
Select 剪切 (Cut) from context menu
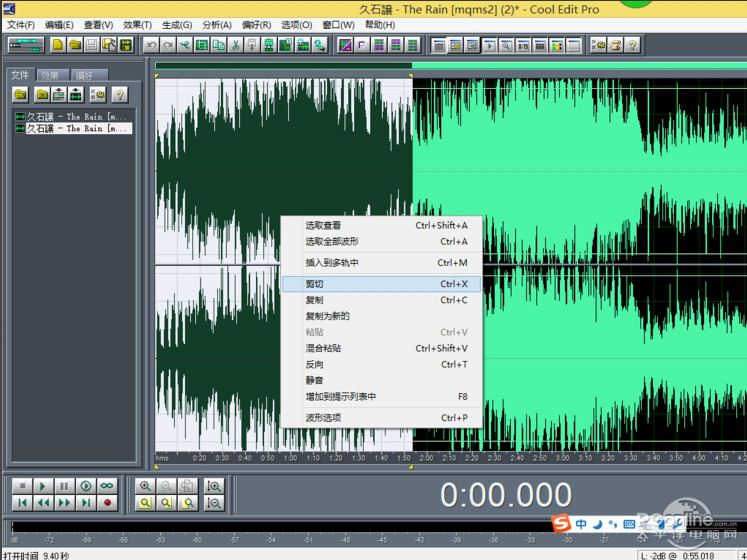314,284
